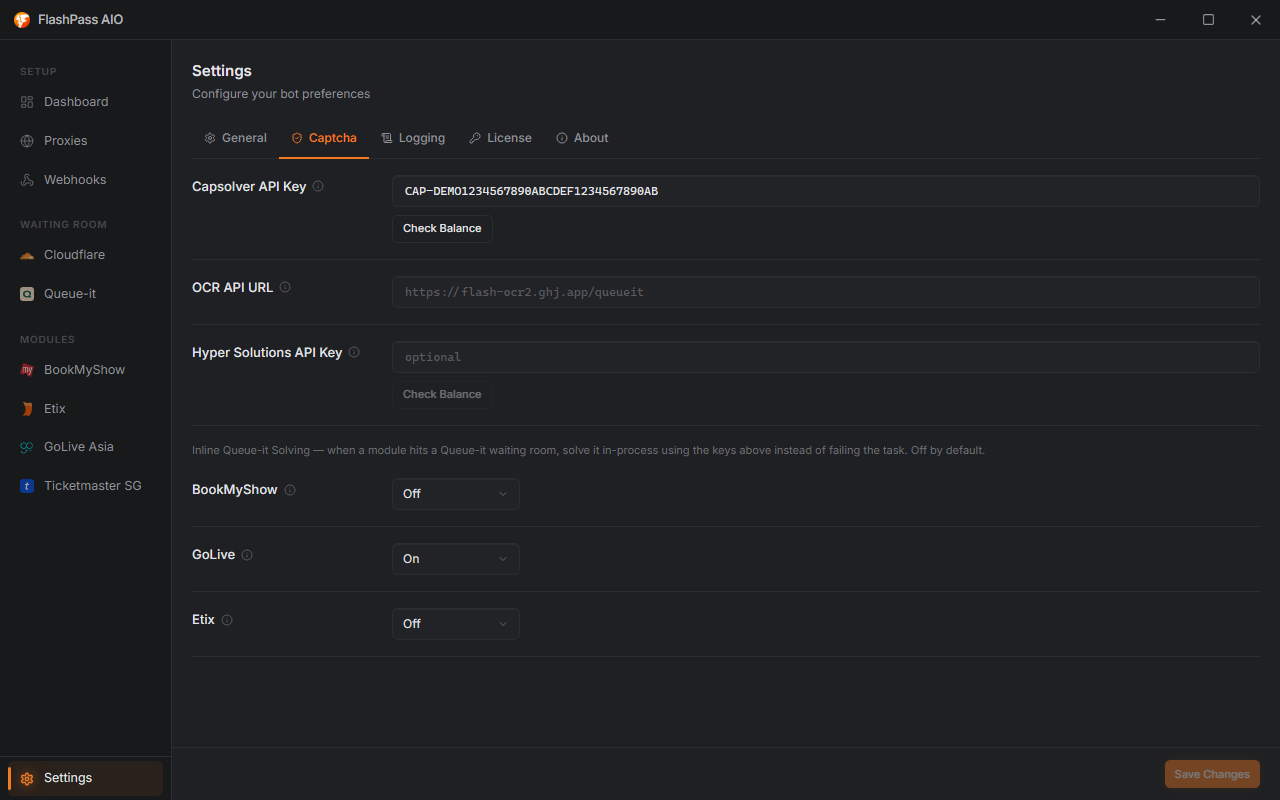Open Dashboard via its grid icon
Viewport: 1280px width, 800px height.
pyautogui.click(x=27, y=102)
